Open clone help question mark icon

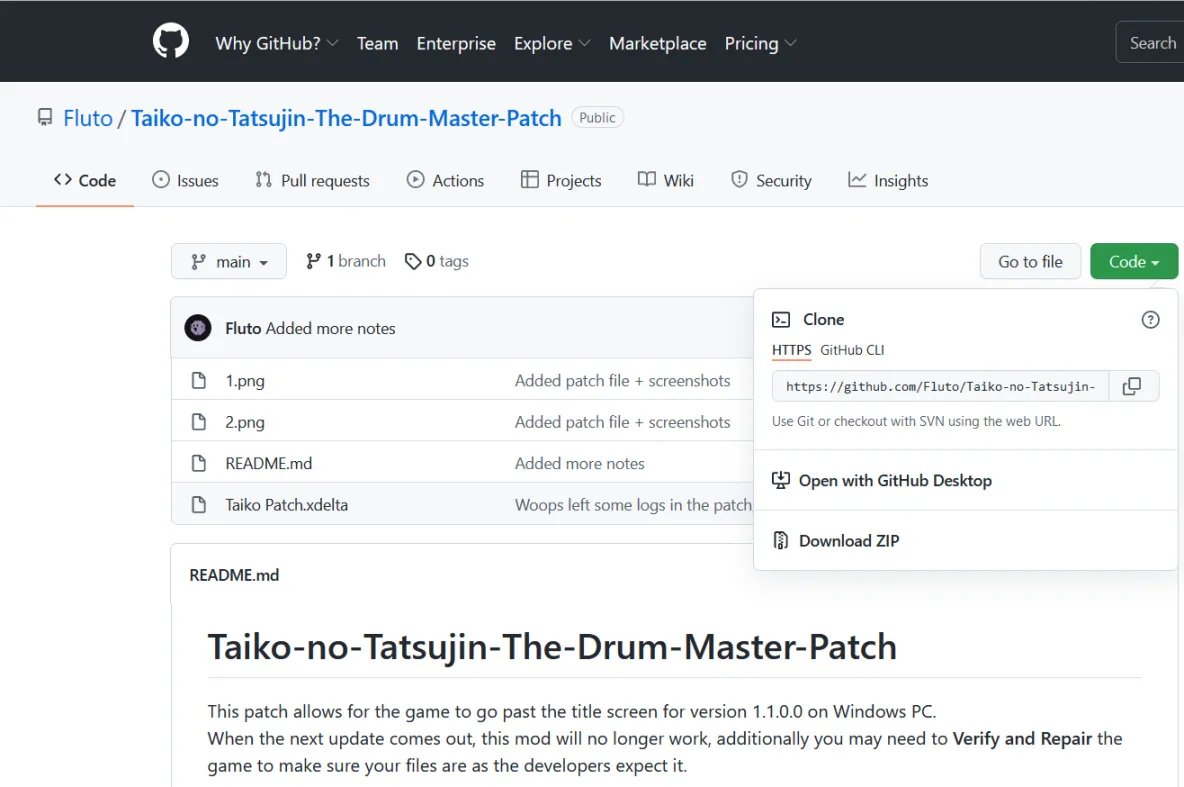click(x=1150, y=320)
